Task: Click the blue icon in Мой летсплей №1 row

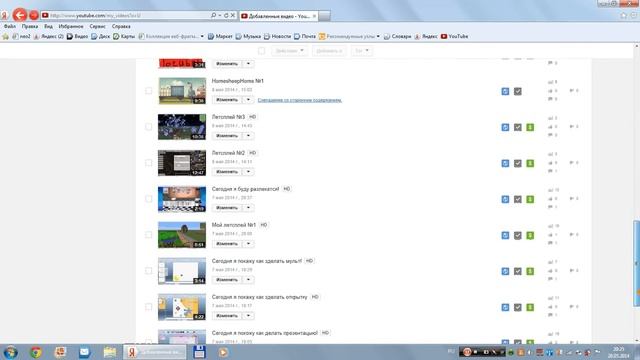Action: click(505, 235)
